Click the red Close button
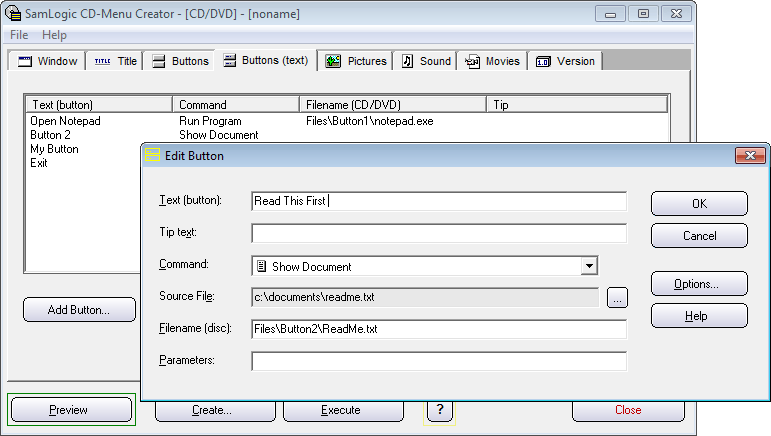Viewport: 771px width, 436px height. tap(628, 409)
